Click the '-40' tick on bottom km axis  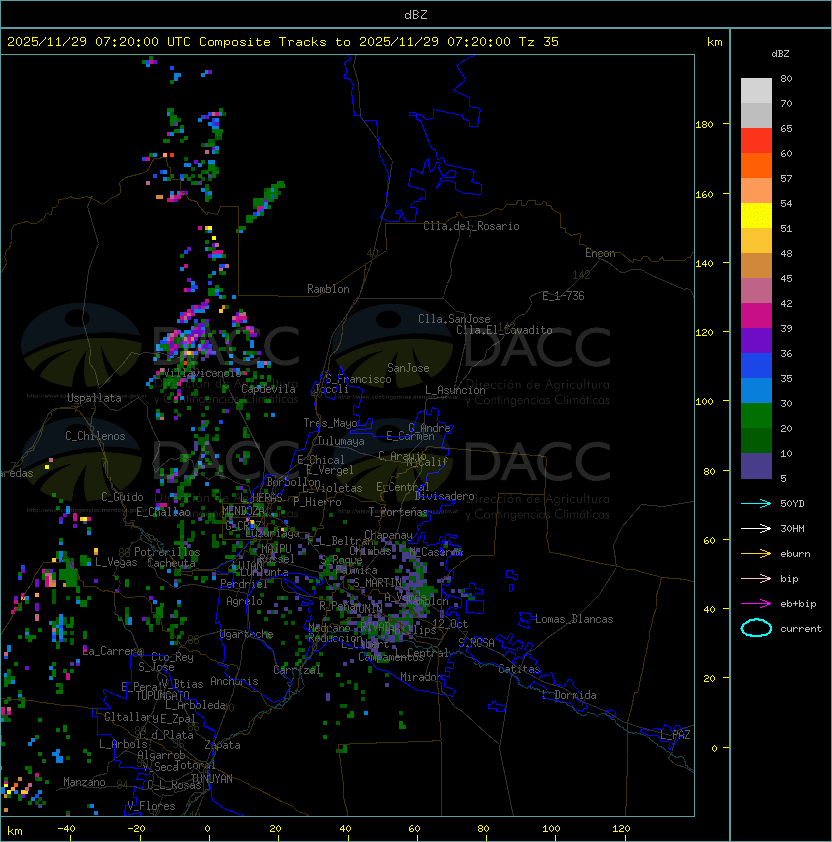[x=66, y=829]
